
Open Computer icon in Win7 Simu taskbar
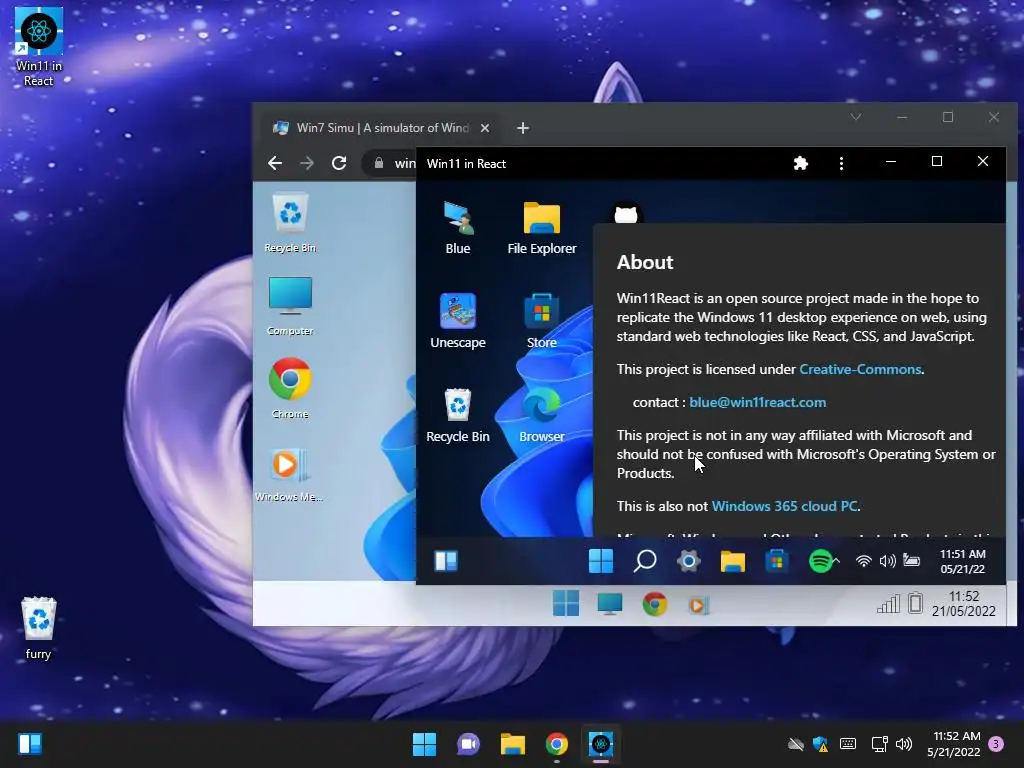(610, 604)
